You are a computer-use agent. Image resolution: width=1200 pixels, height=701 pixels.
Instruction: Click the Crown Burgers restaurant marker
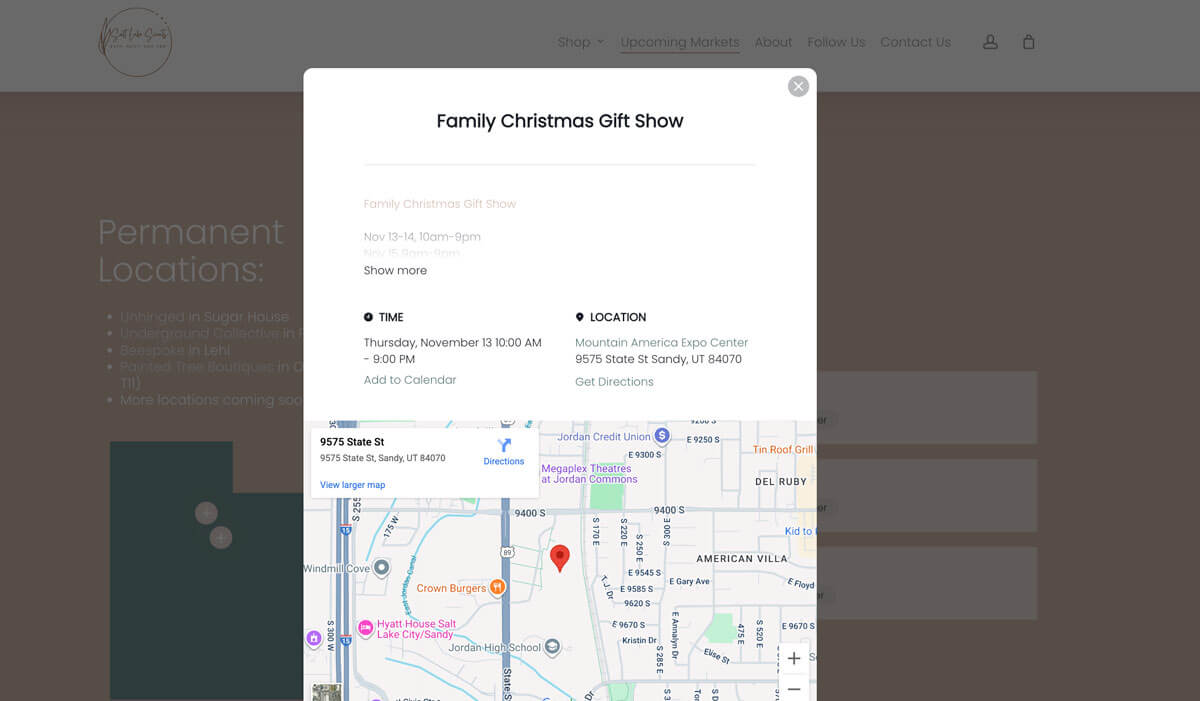497,587
